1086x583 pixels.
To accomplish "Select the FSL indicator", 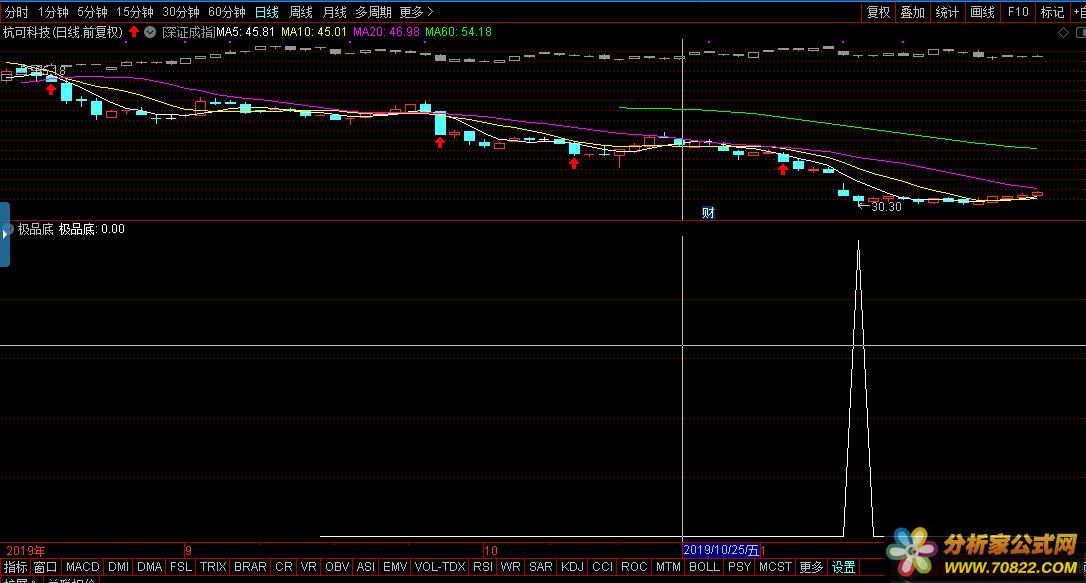I will click(181, 567).
